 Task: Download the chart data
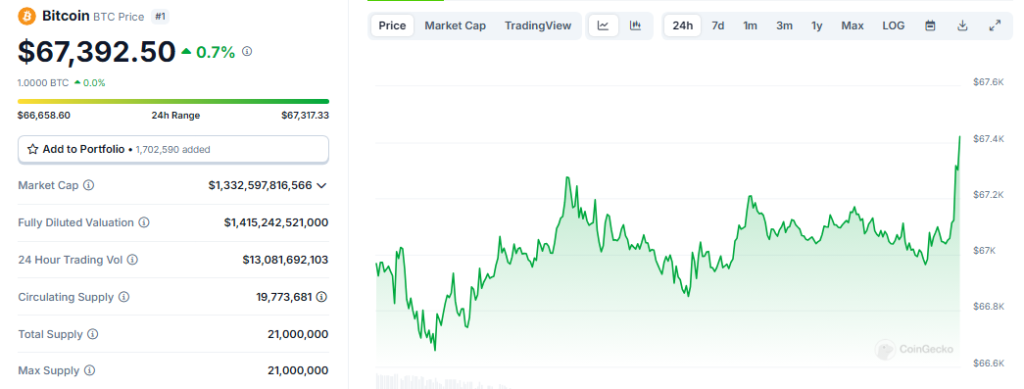(x=962, y=25)
